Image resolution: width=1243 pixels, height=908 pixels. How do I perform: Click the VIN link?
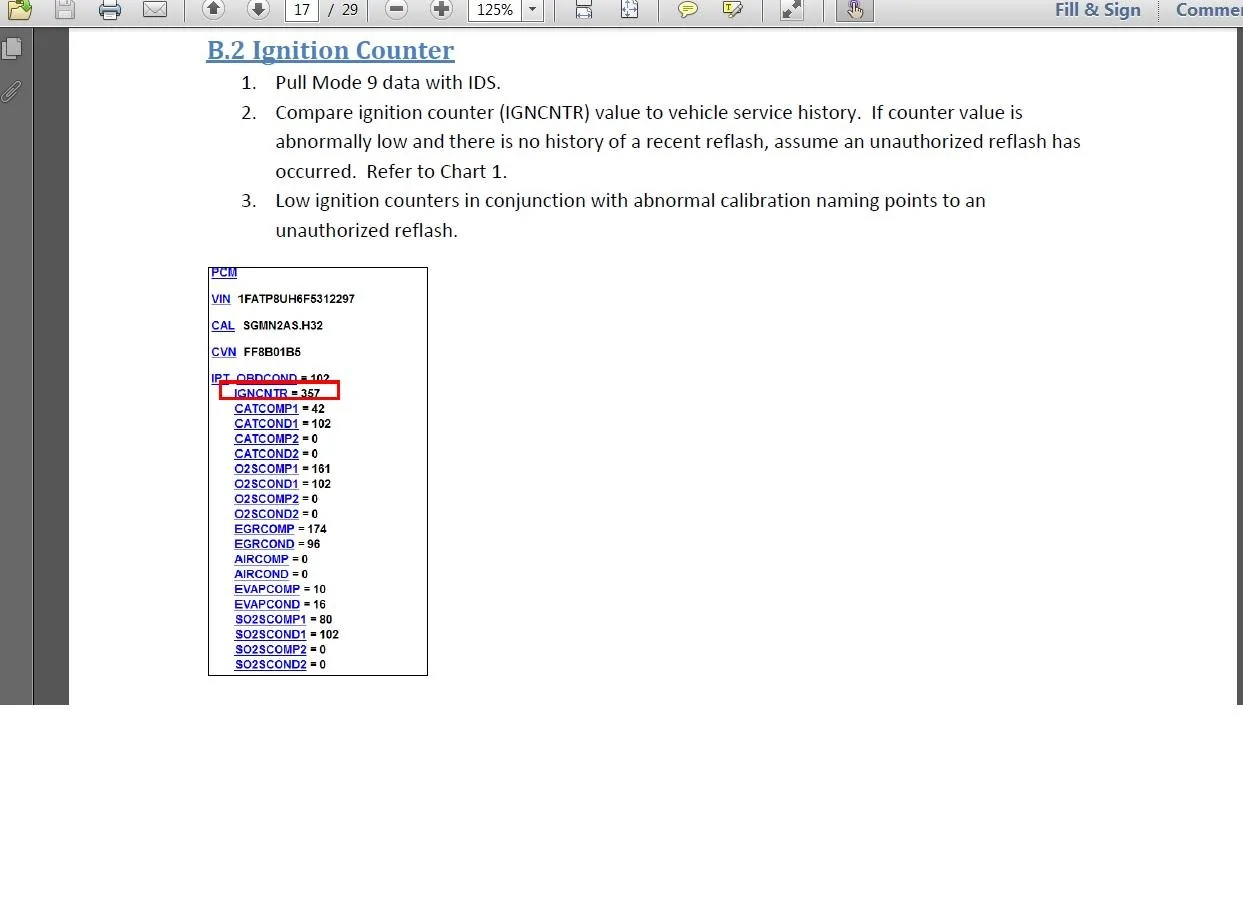221,299
